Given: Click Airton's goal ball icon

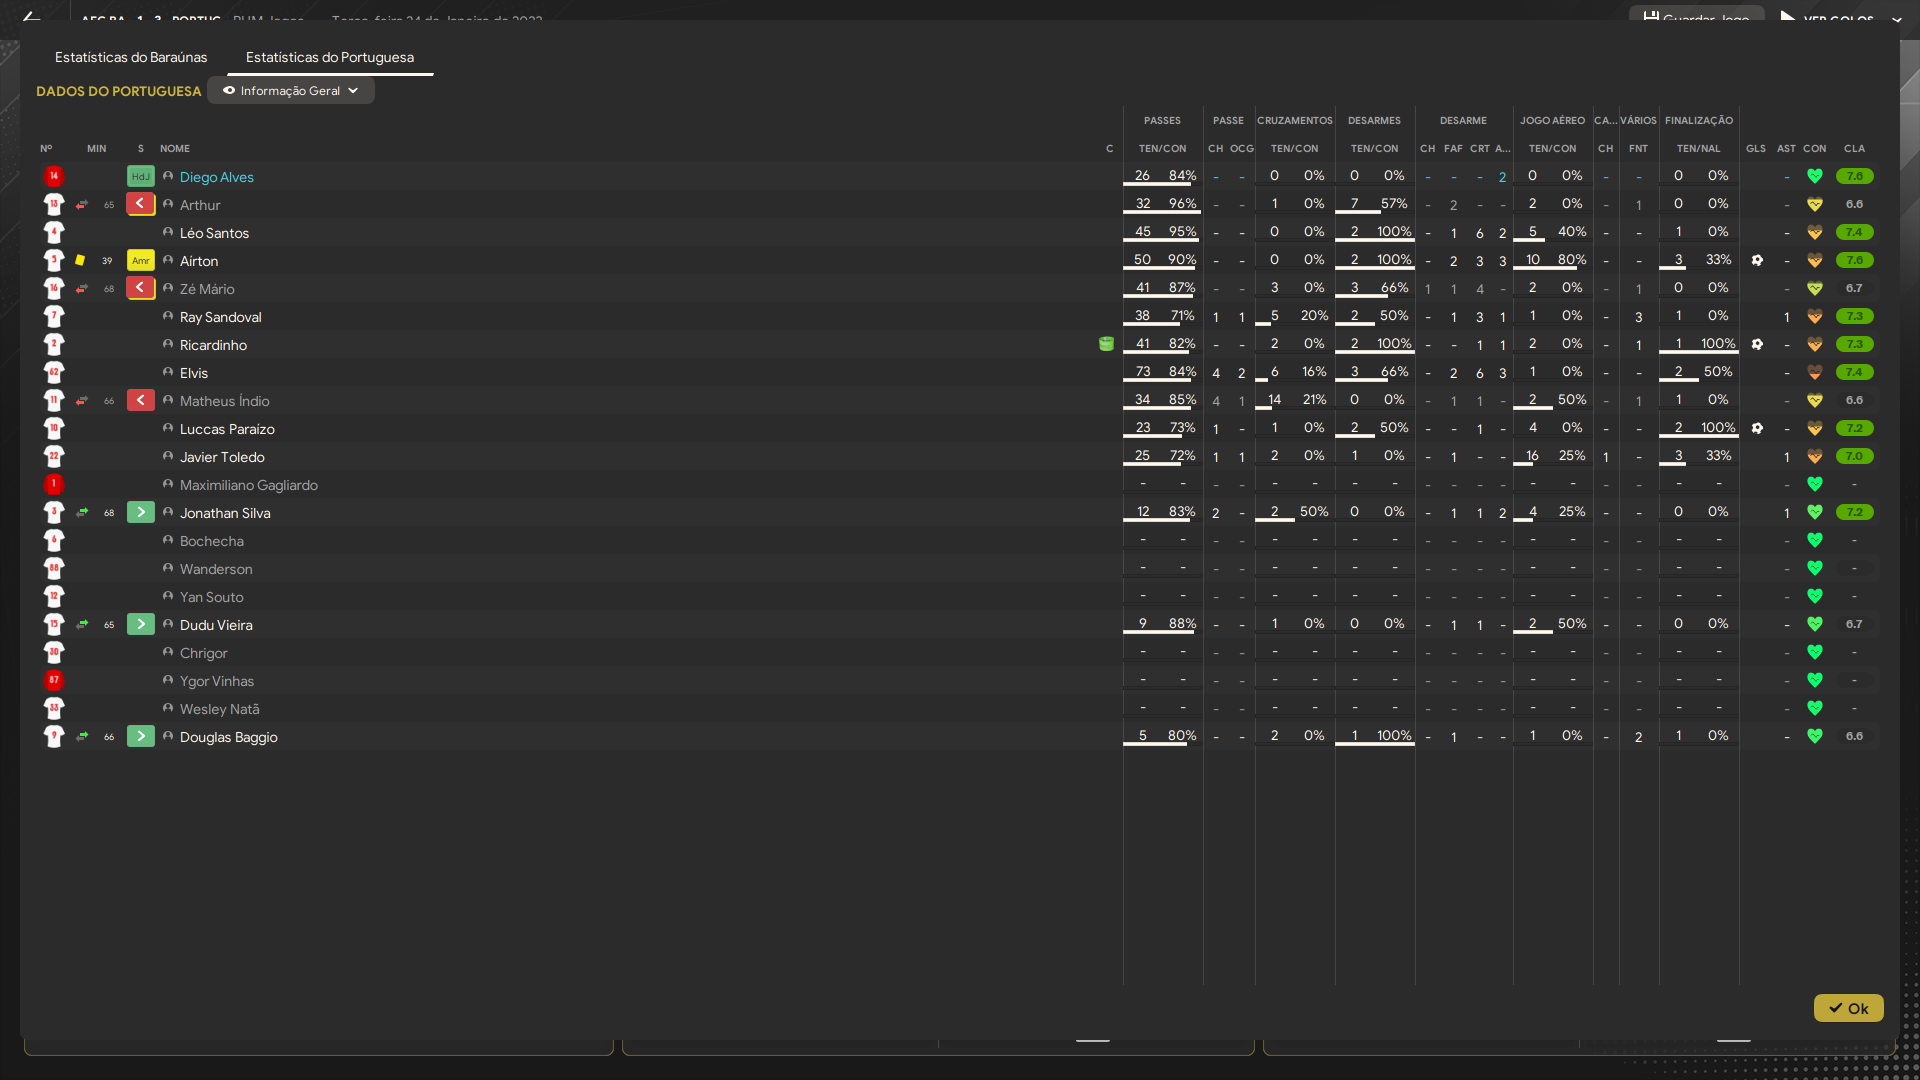Looking at the screenshot, I should 1757,260.
